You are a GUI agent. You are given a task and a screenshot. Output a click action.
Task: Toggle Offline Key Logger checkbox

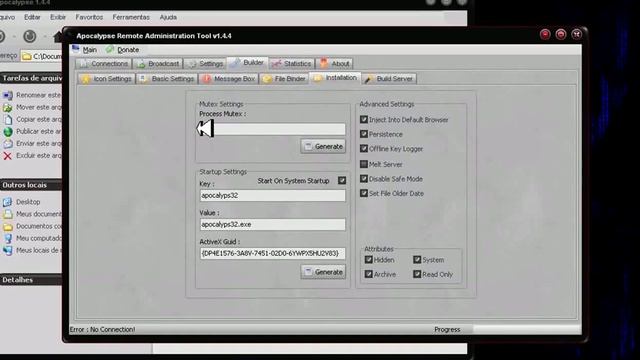pos(364,149)
